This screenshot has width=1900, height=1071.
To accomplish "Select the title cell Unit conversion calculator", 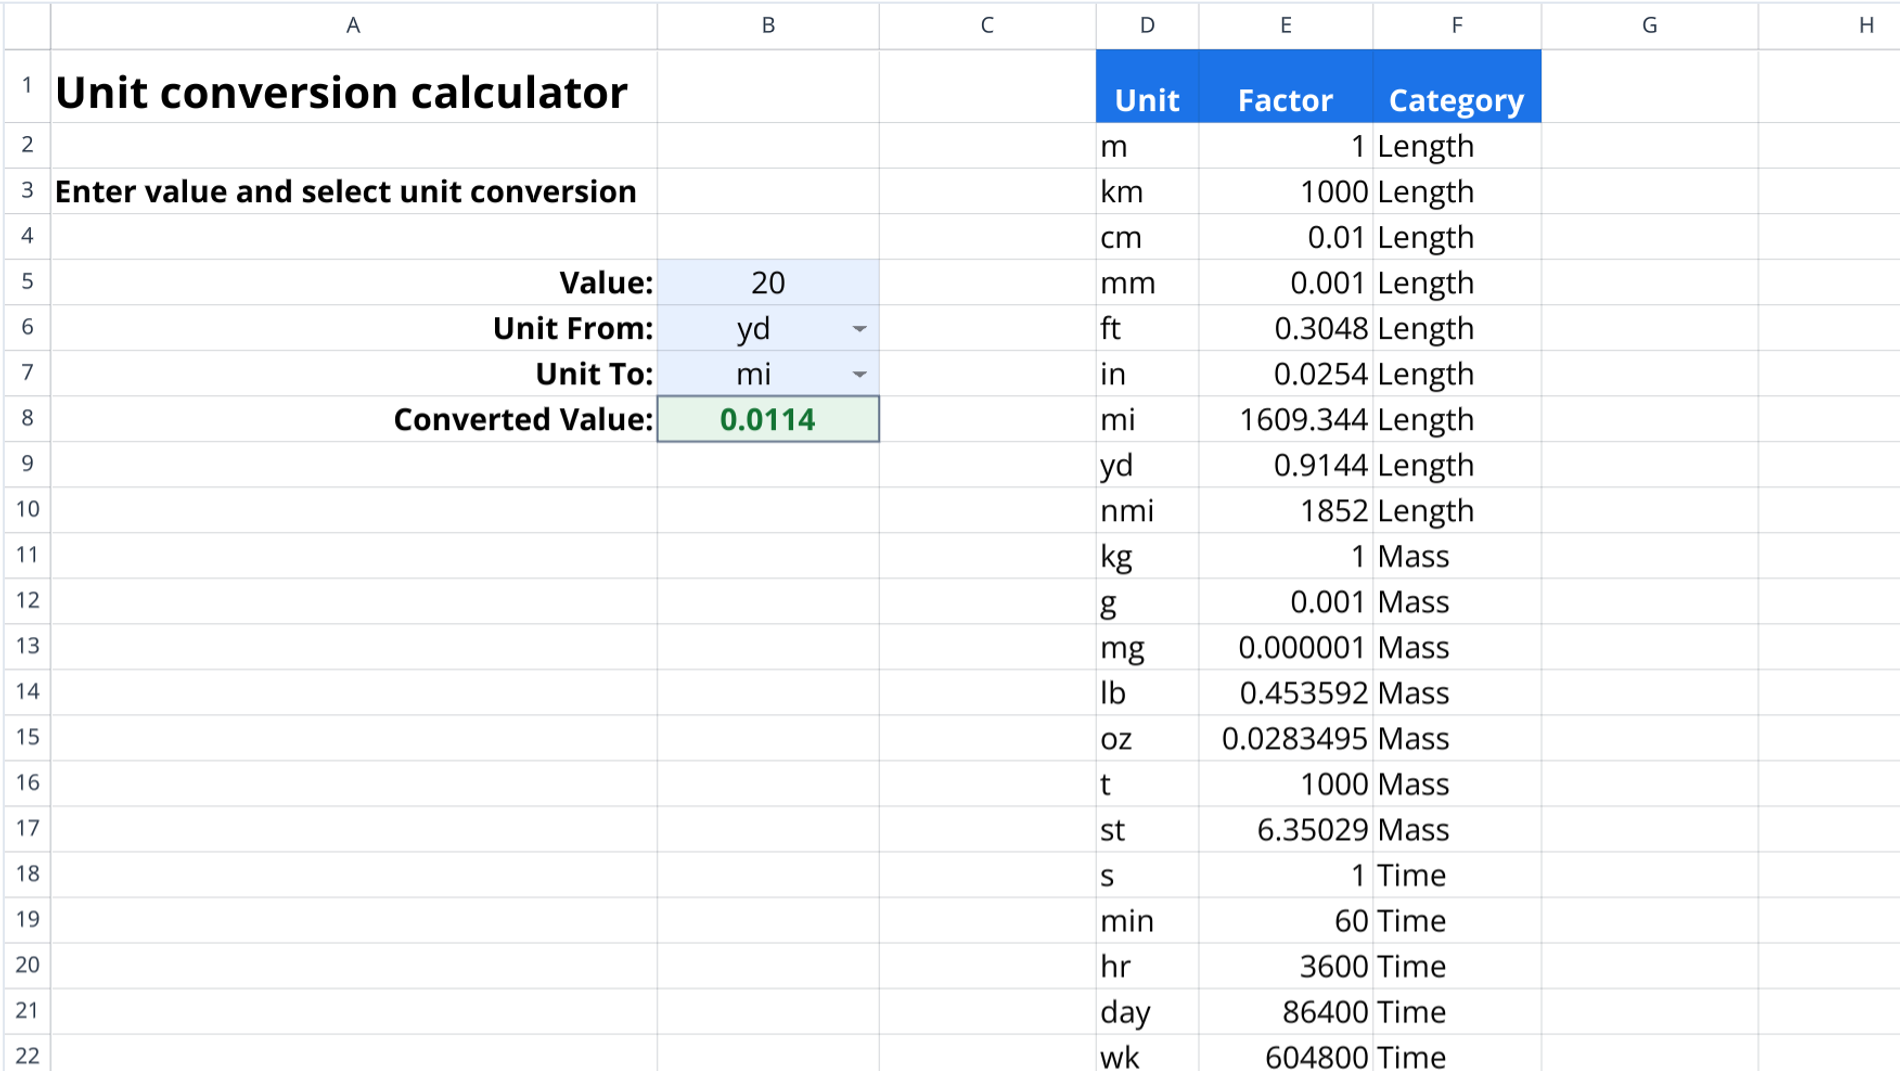I will click(354, 87).
